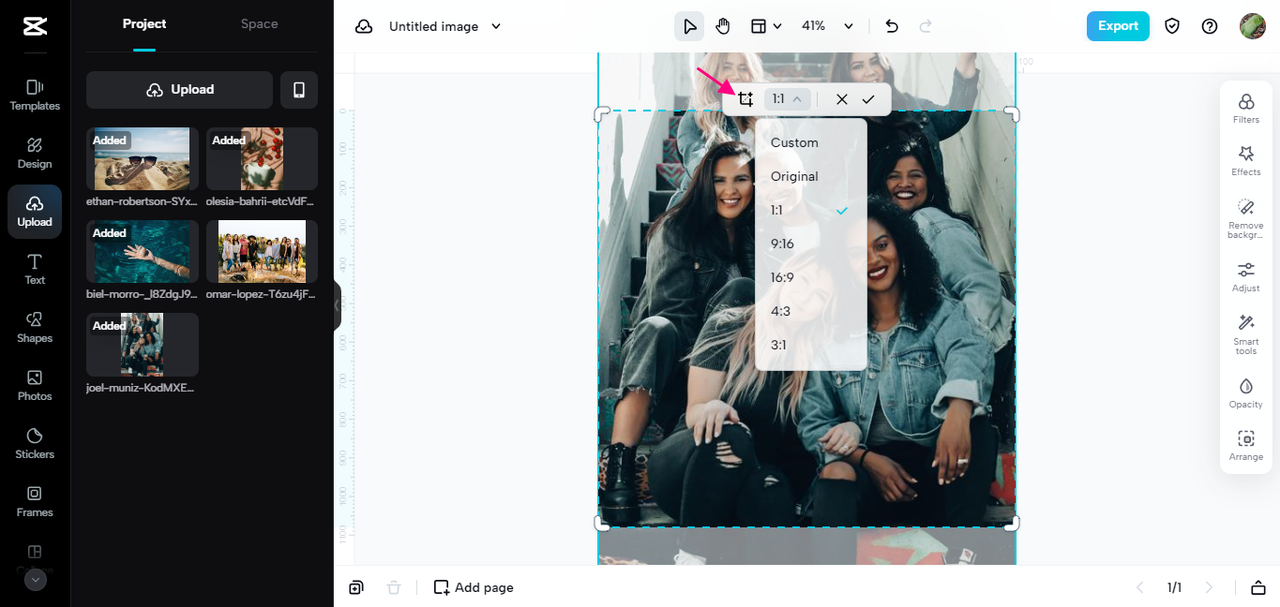Confirm the crop with the checkmark
The width and height of the screenshot is (1280, 607).
[868, 99]
